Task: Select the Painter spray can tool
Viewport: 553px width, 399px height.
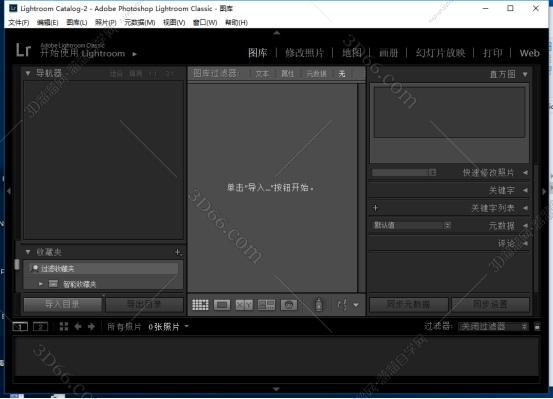Action: point(318,304)
